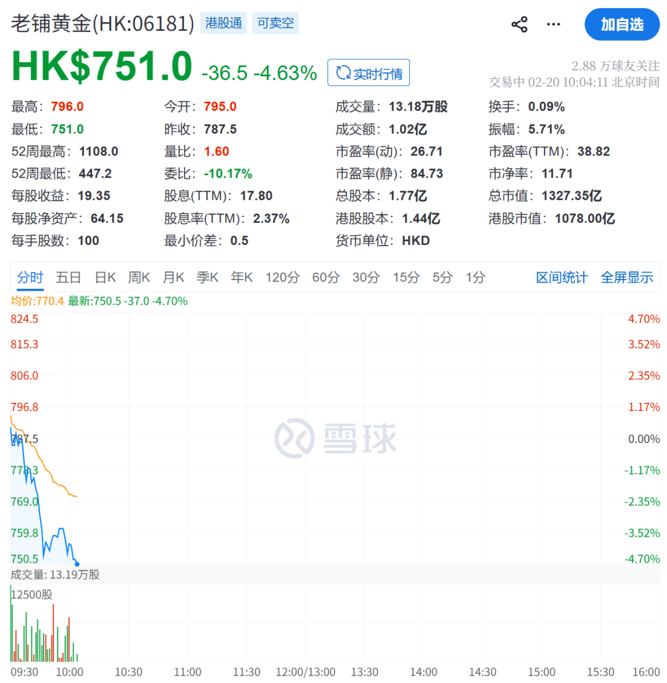
Task: Switch to 5分 interval tab
Action: [x=443, y=277]
